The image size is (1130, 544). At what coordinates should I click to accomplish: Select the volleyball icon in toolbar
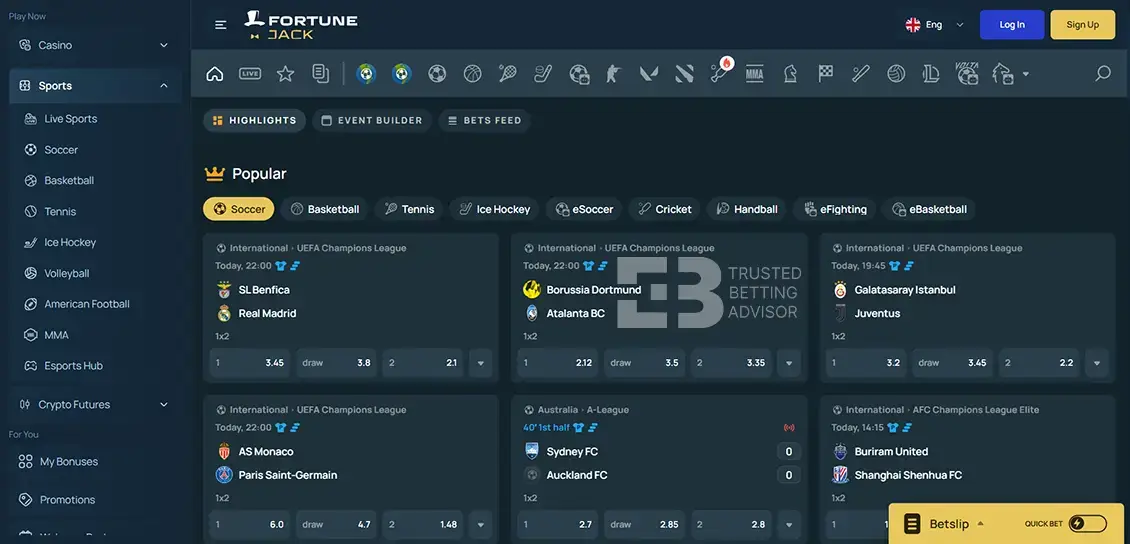pos(896,73)
